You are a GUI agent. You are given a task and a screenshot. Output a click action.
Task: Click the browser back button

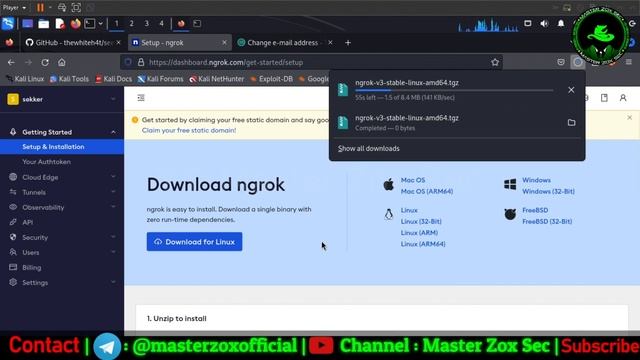point(11,62)
